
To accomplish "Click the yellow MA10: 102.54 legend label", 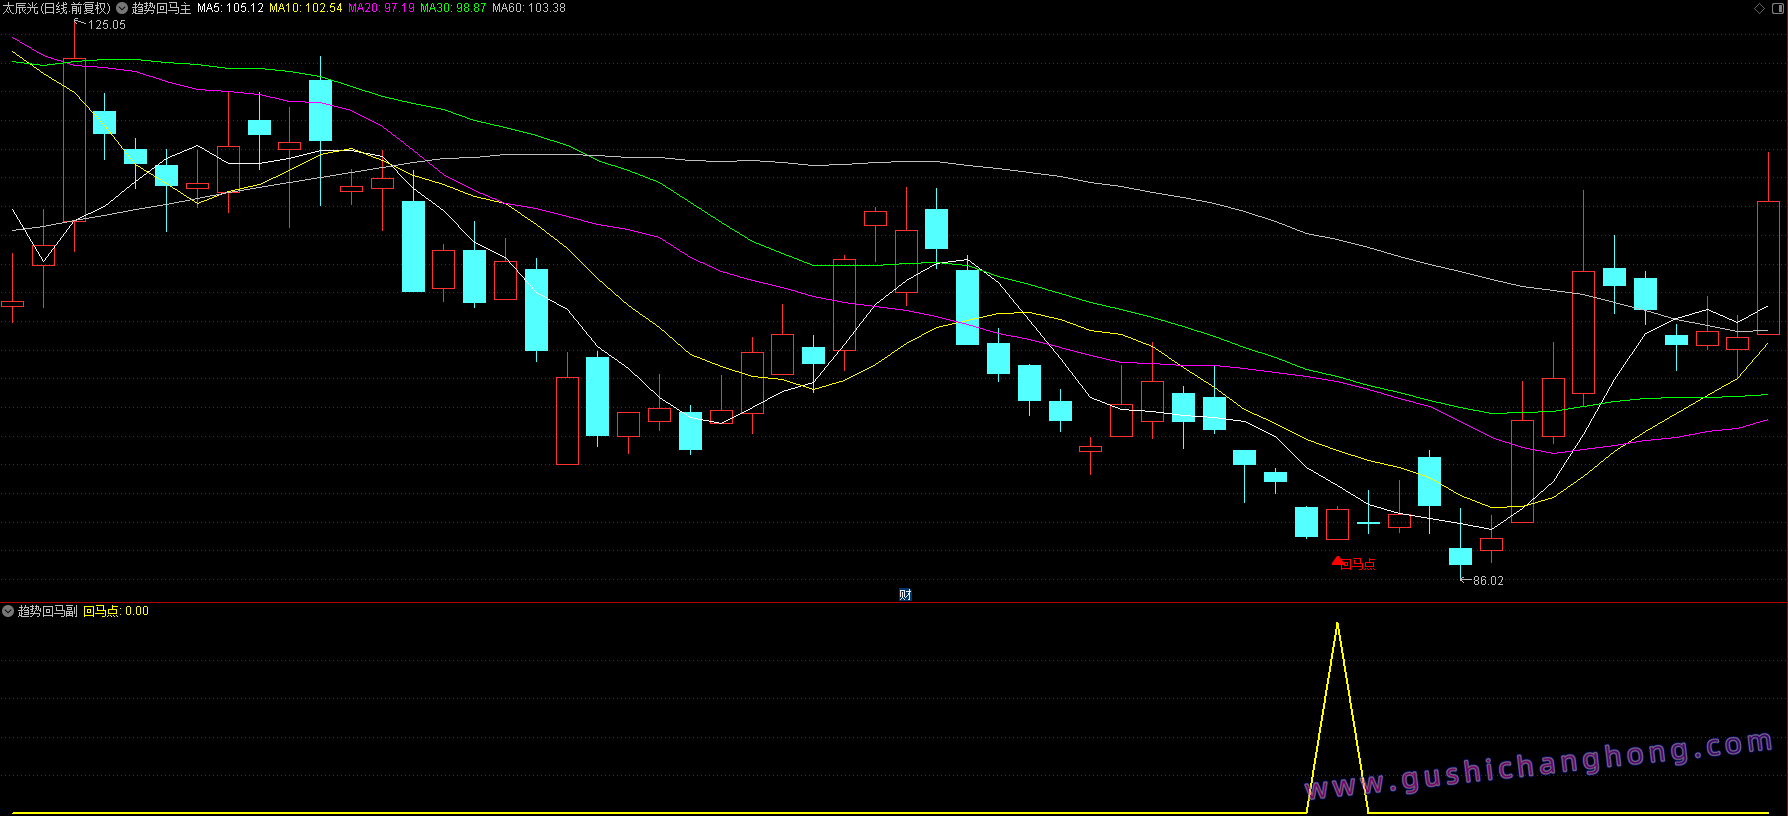I will [305, 8].
